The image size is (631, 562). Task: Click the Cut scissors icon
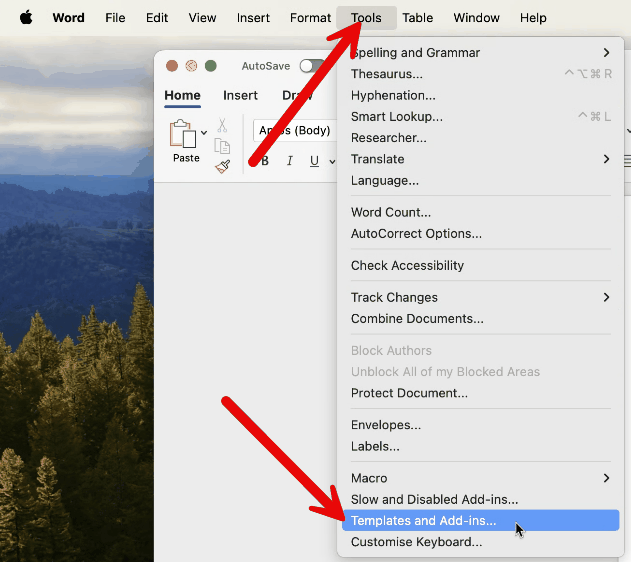[x=222, y=125]
